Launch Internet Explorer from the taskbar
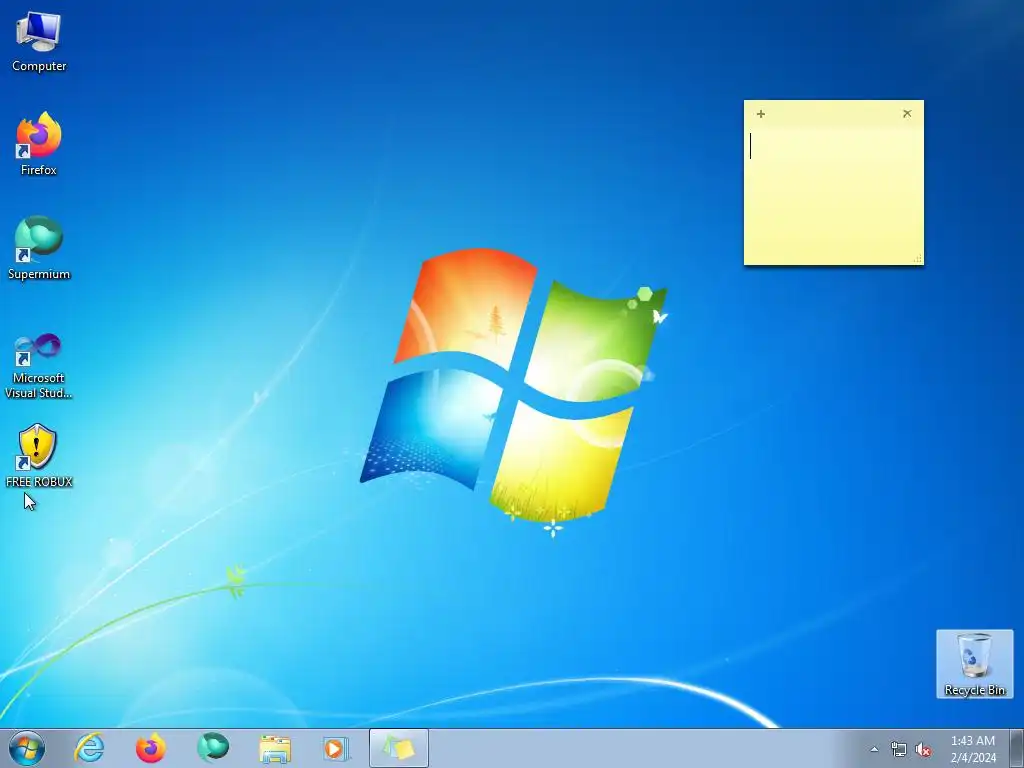Viewport: 1024px width, 768px height. click(x=89, y=748)
